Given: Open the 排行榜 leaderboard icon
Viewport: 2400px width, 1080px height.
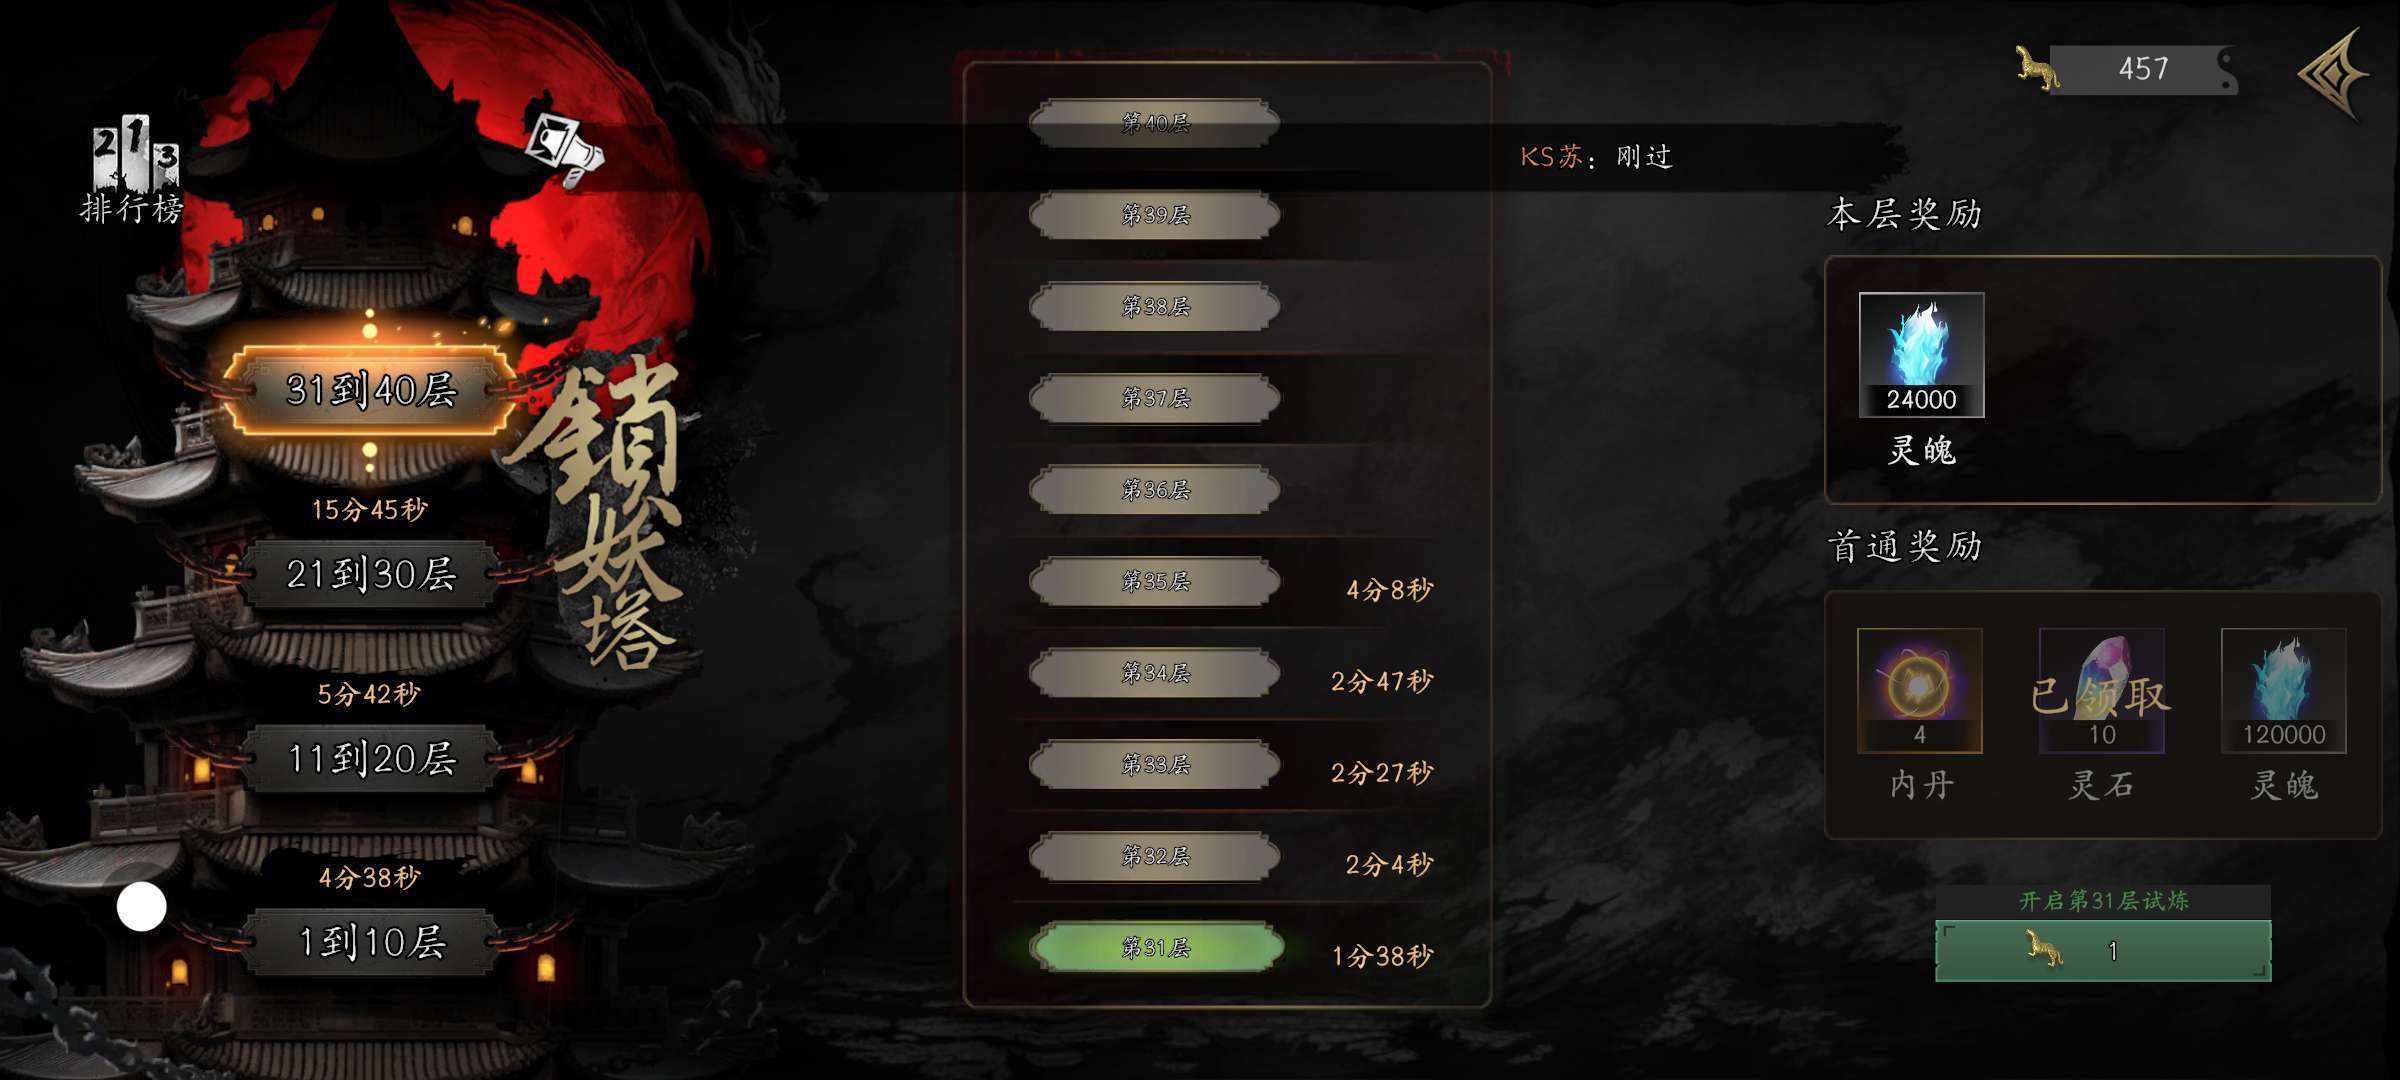Looking at the screenshot, I should pyautogui.click(x=132, y=170).
